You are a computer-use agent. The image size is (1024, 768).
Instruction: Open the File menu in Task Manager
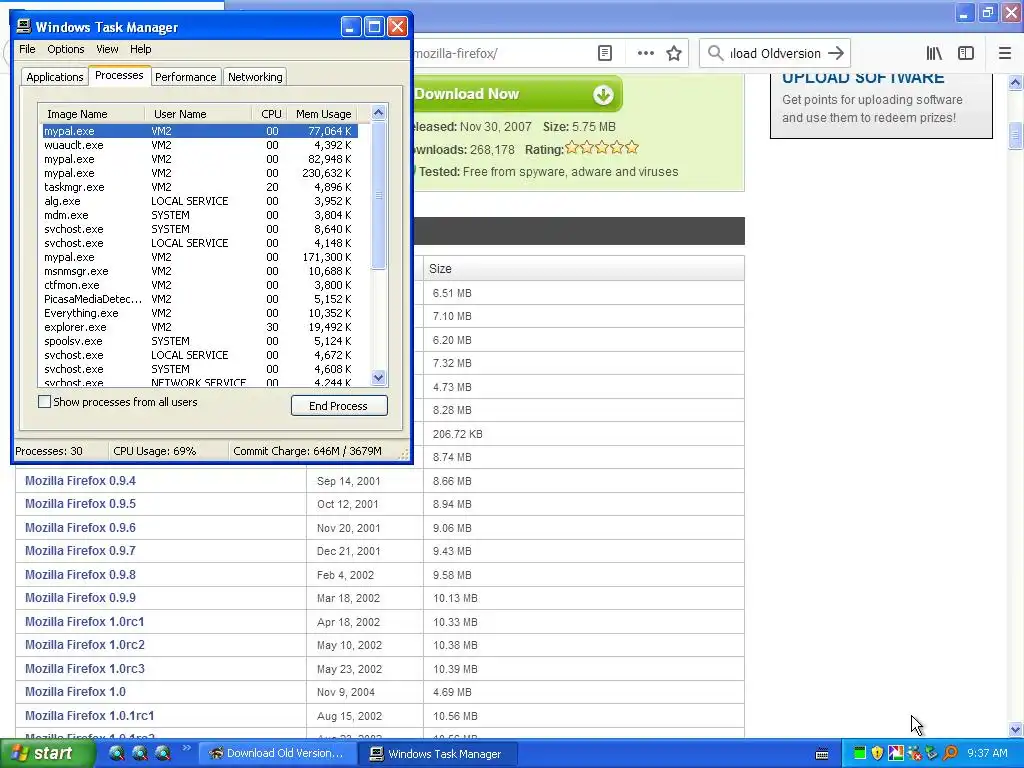(x=27, y=49)
